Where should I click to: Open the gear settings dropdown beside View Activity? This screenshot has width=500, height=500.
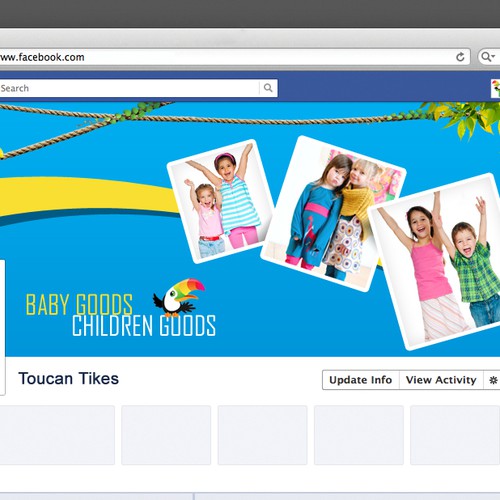(493, 380)
